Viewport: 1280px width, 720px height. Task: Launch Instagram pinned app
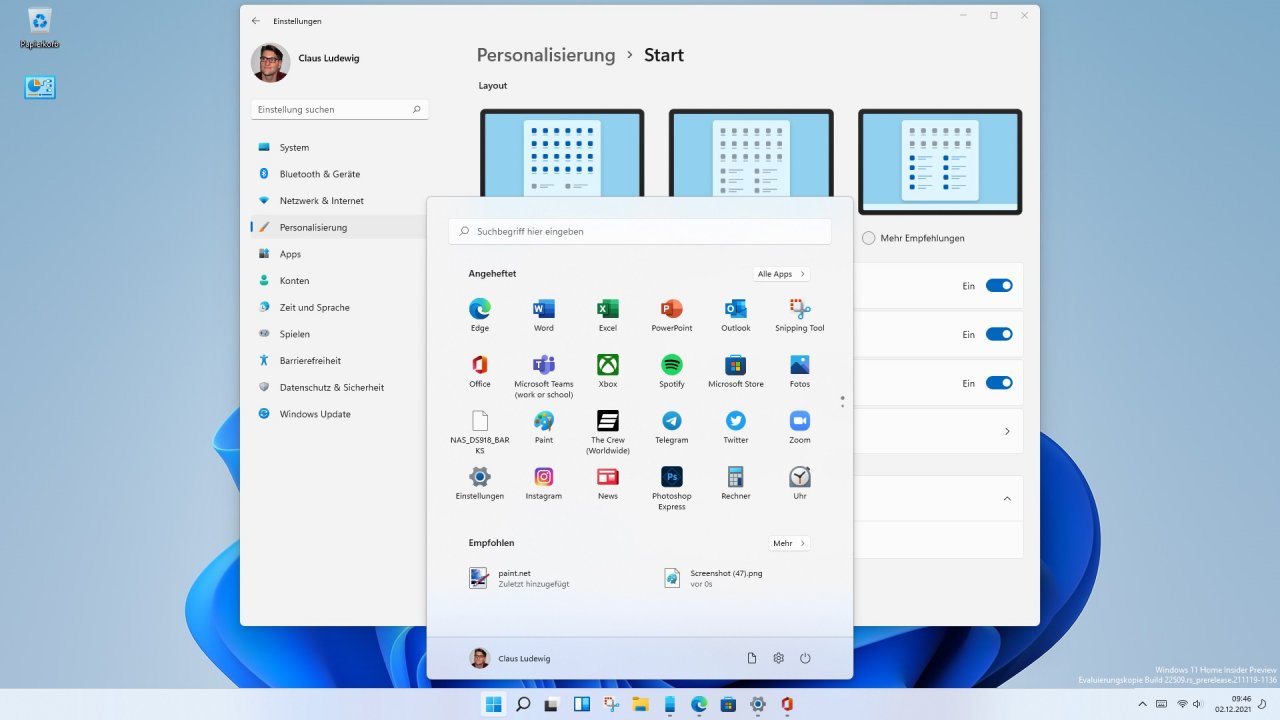pyautogui.click(x=544, y=482)
